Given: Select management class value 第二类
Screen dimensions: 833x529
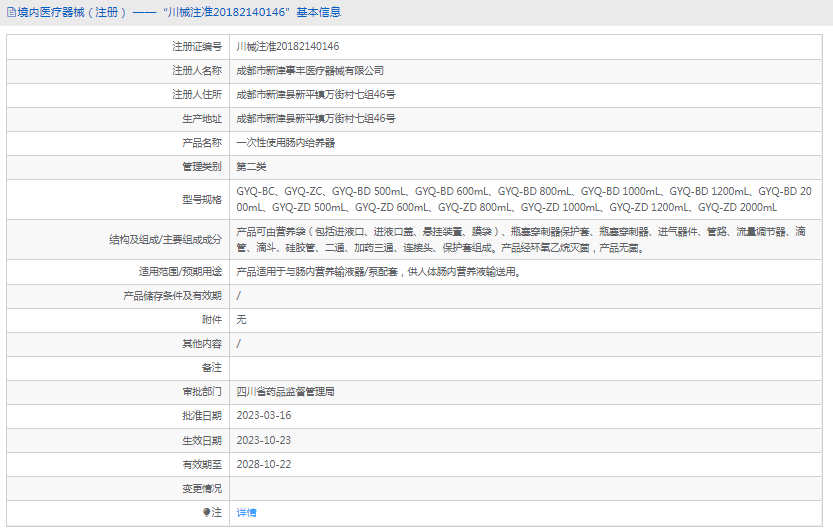Looking at the screenshot, I should (x=251, y=167).
